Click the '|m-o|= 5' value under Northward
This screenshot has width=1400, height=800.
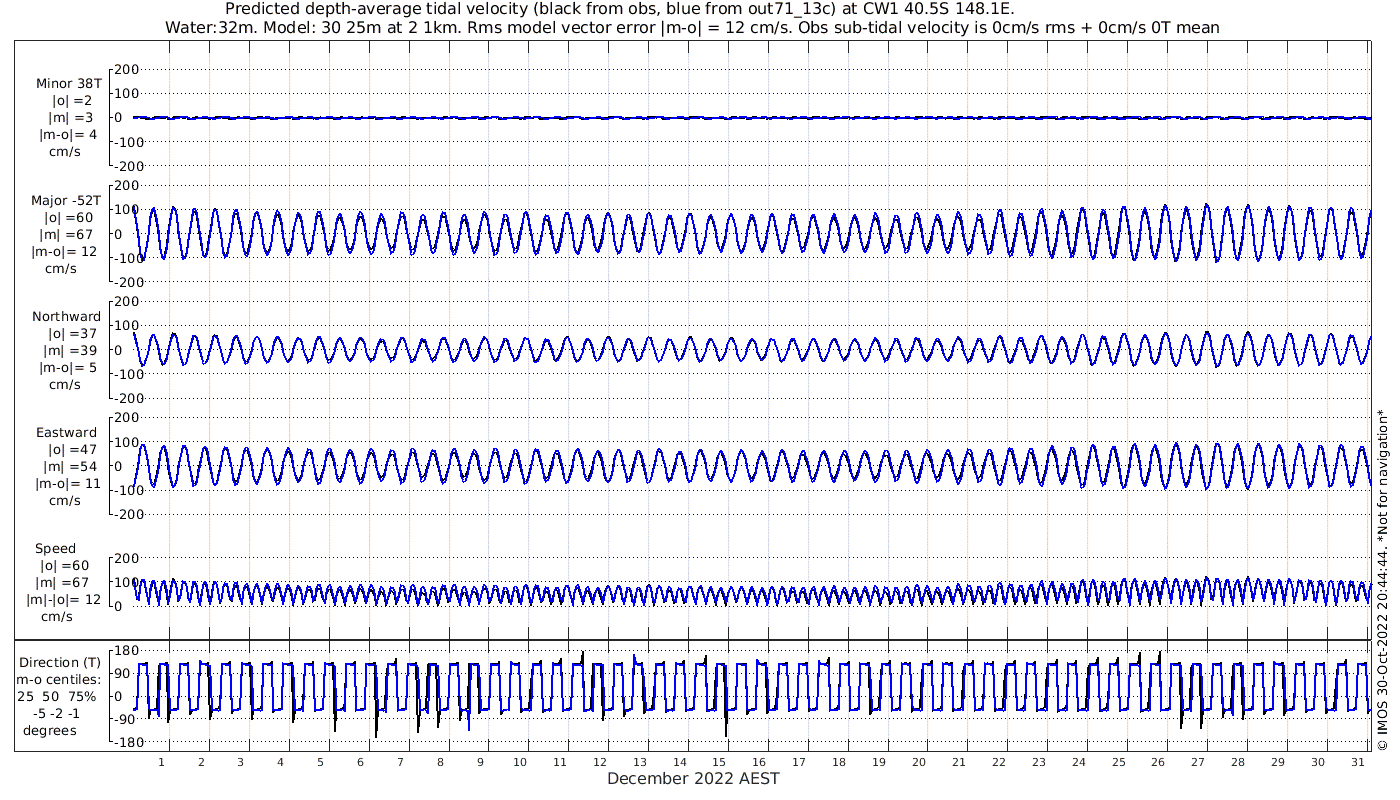[68, 367]
